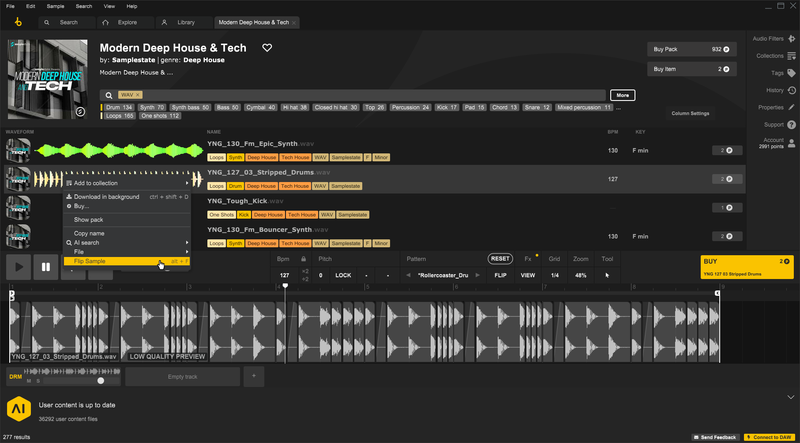
Task: Click the Connect to DAW button
Action: [770, 437]
